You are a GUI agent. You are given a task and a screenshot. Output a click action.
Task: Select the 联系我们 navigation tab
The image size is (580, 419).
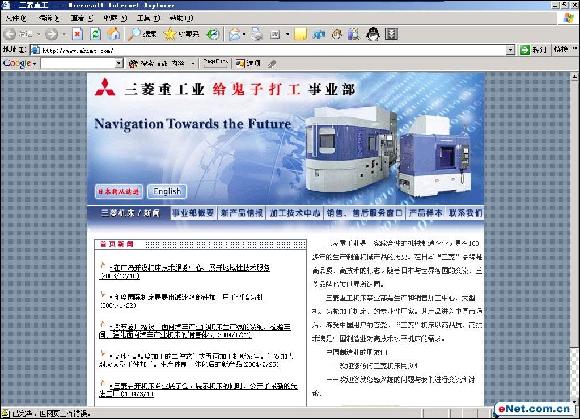point(465,213)
